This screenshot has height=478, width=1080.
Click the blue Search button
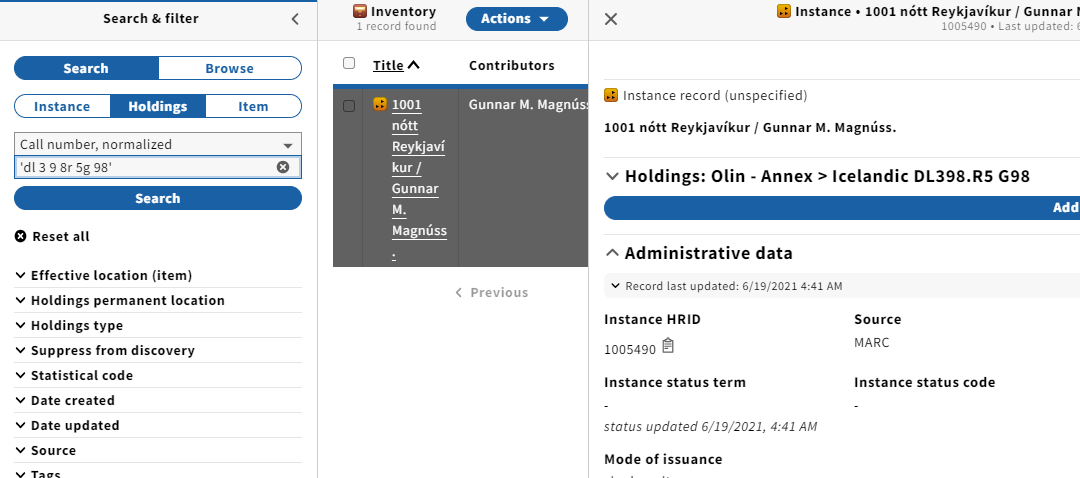[158, 198]
